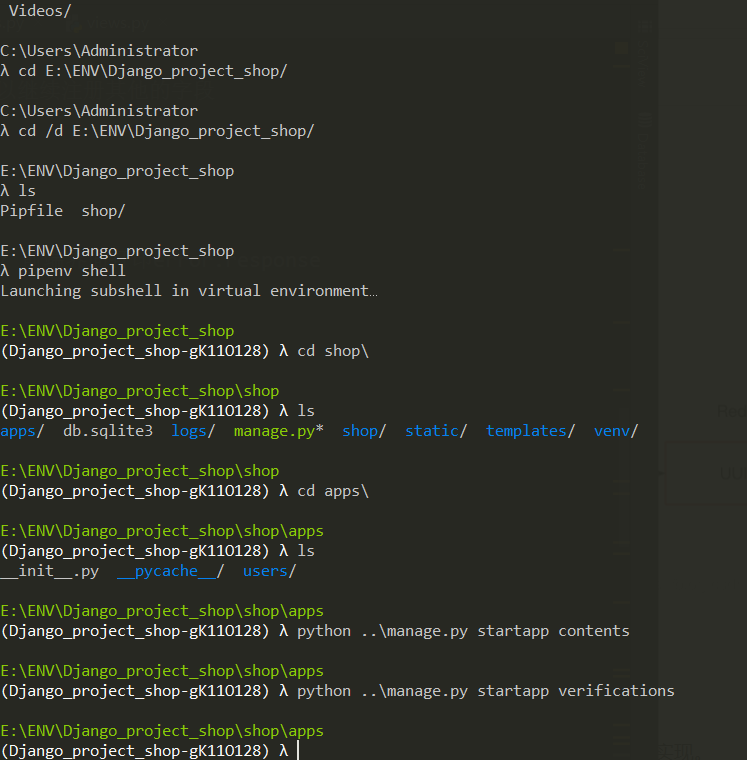Click blue '__pycache__/' directory

point(171,571)
